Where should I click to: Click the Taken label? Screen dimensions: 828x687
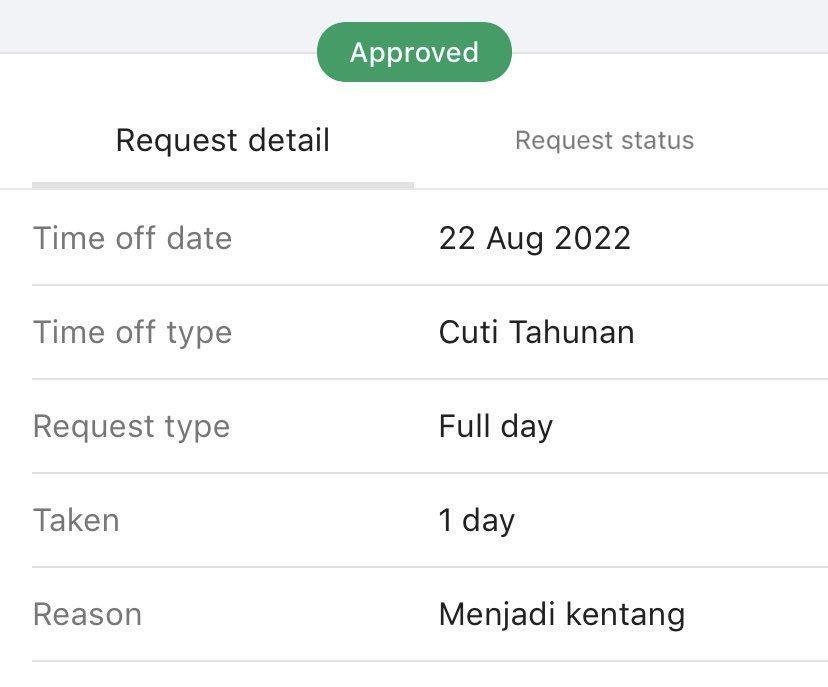77,520
